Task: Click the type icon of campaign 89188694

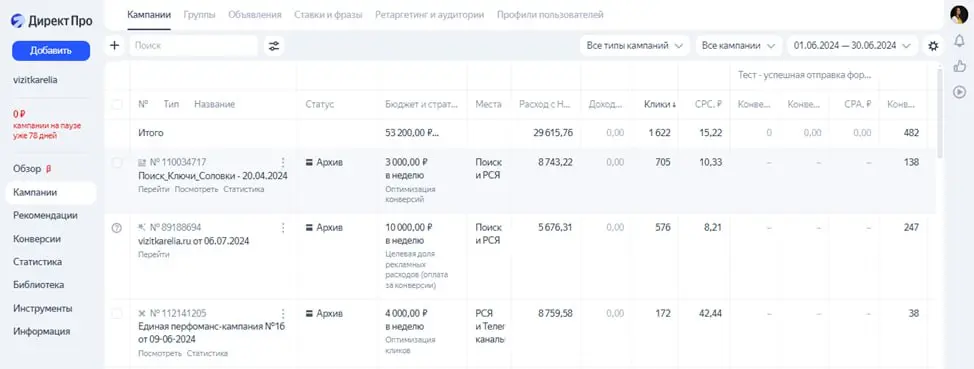Action: click(142, 227)
